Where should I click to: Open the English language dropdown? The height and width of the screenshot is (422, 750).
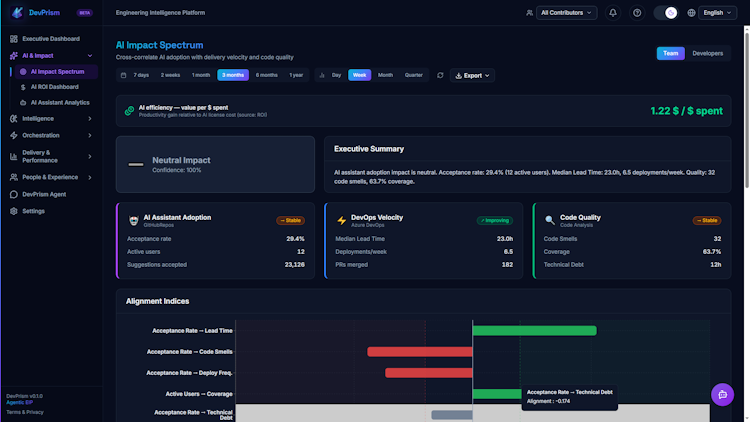[717, 13]
